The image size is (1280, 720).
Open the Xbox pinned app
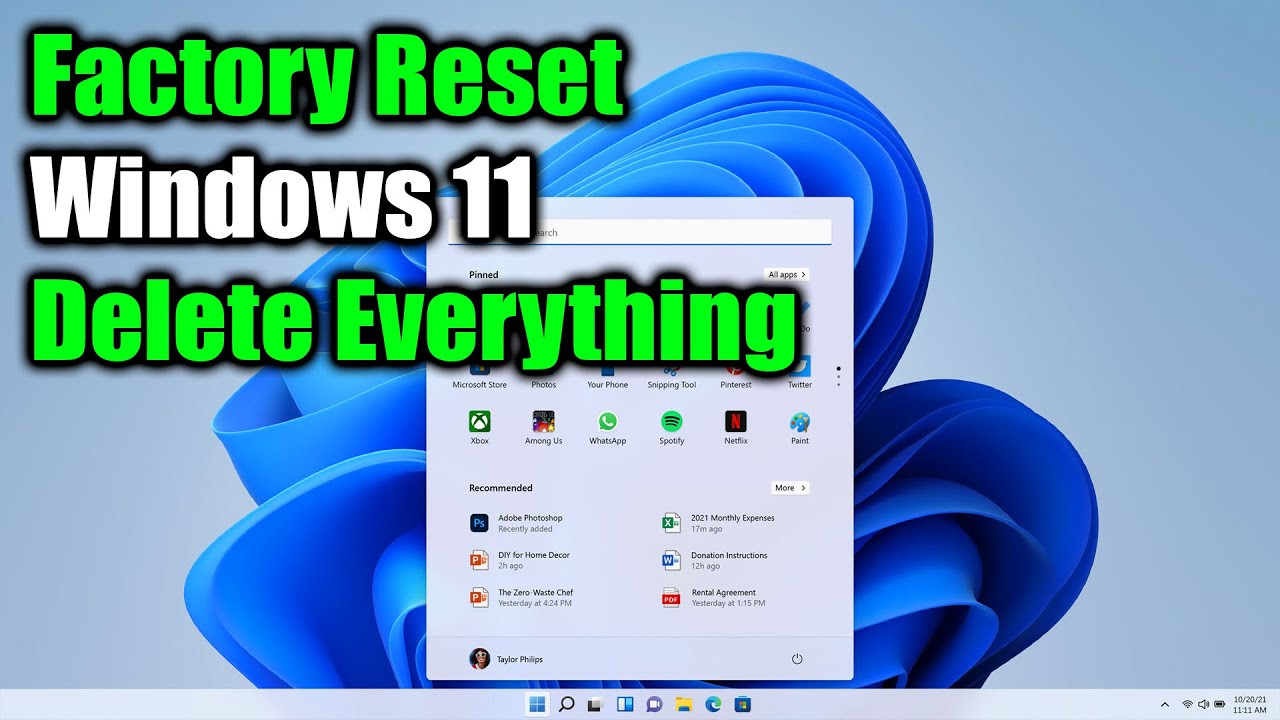480,427
